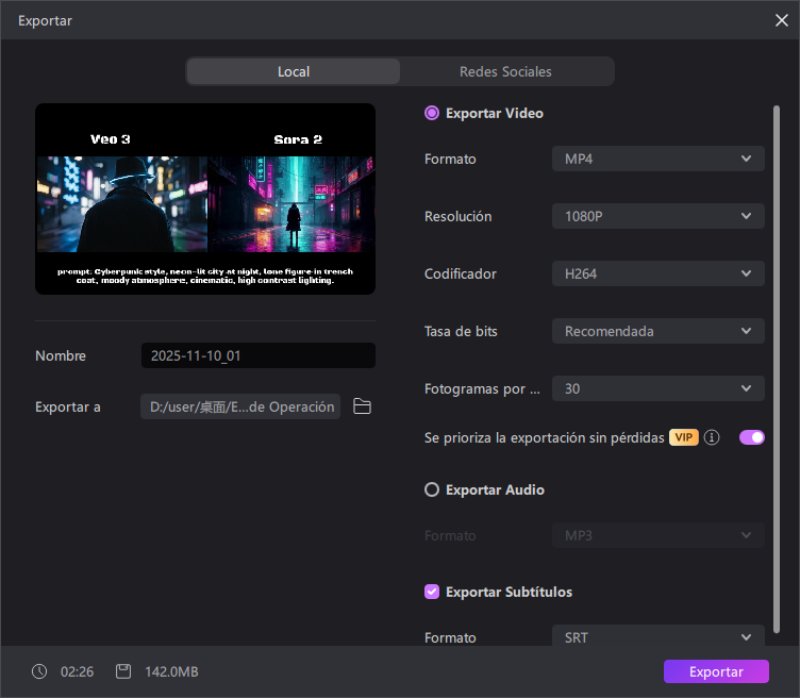The image size is (800, 698).
Task: Open the Codificador H264 dropdown
Action: pyautogui.click(x=658, y=274)
